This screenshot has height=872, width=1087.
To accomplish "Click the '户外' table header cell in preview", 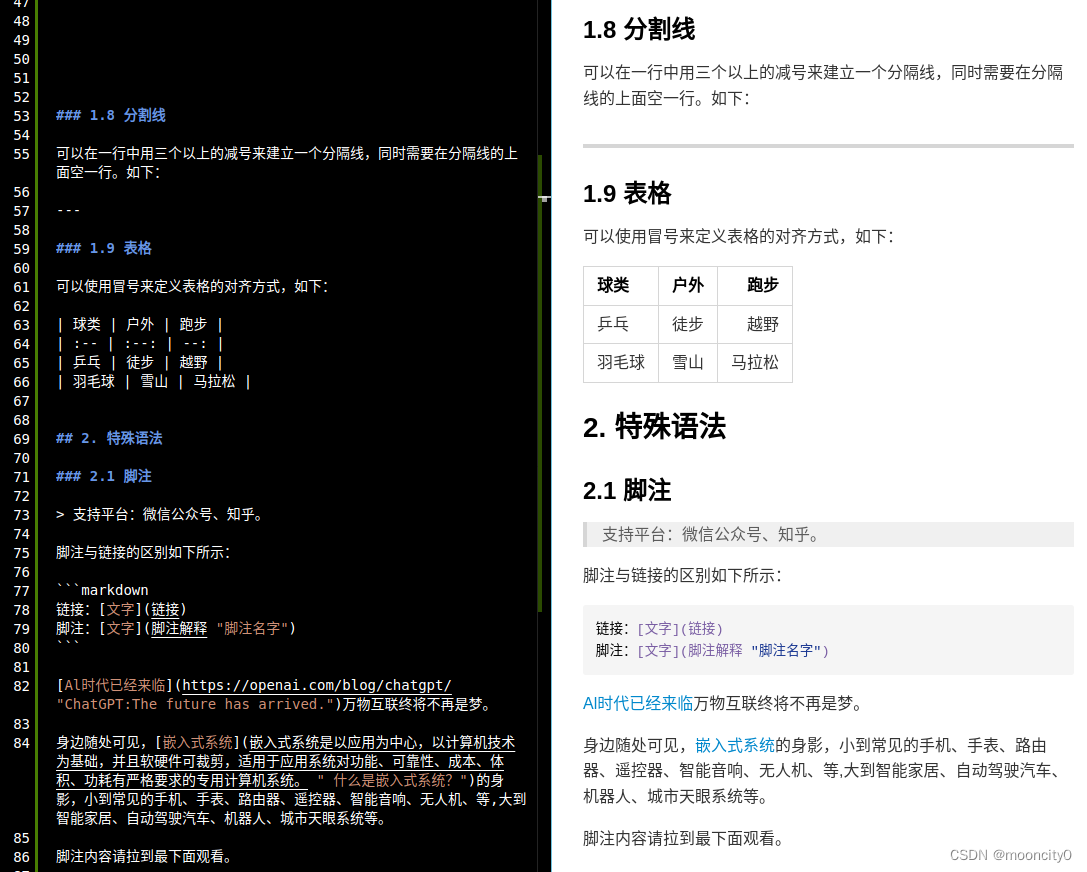I will pyautogui.click(x=688, y=285).
